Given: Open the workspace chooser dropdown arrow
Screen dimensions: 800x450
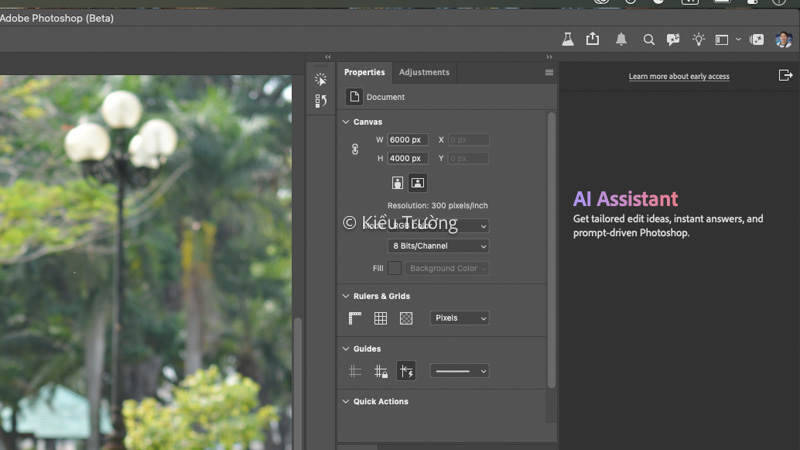Looking at the screenshot, I should pos(738,39).
